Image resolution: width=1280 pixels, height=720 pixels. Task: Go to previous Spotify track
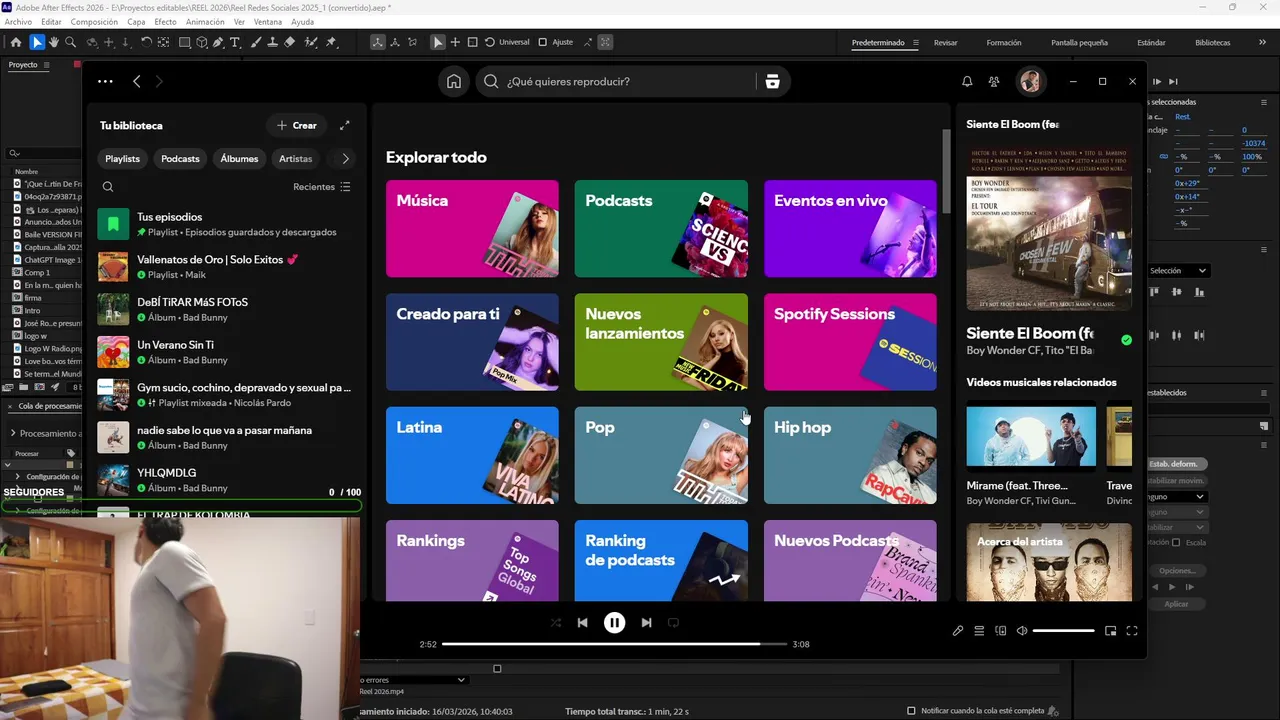[x=582, y=623]
